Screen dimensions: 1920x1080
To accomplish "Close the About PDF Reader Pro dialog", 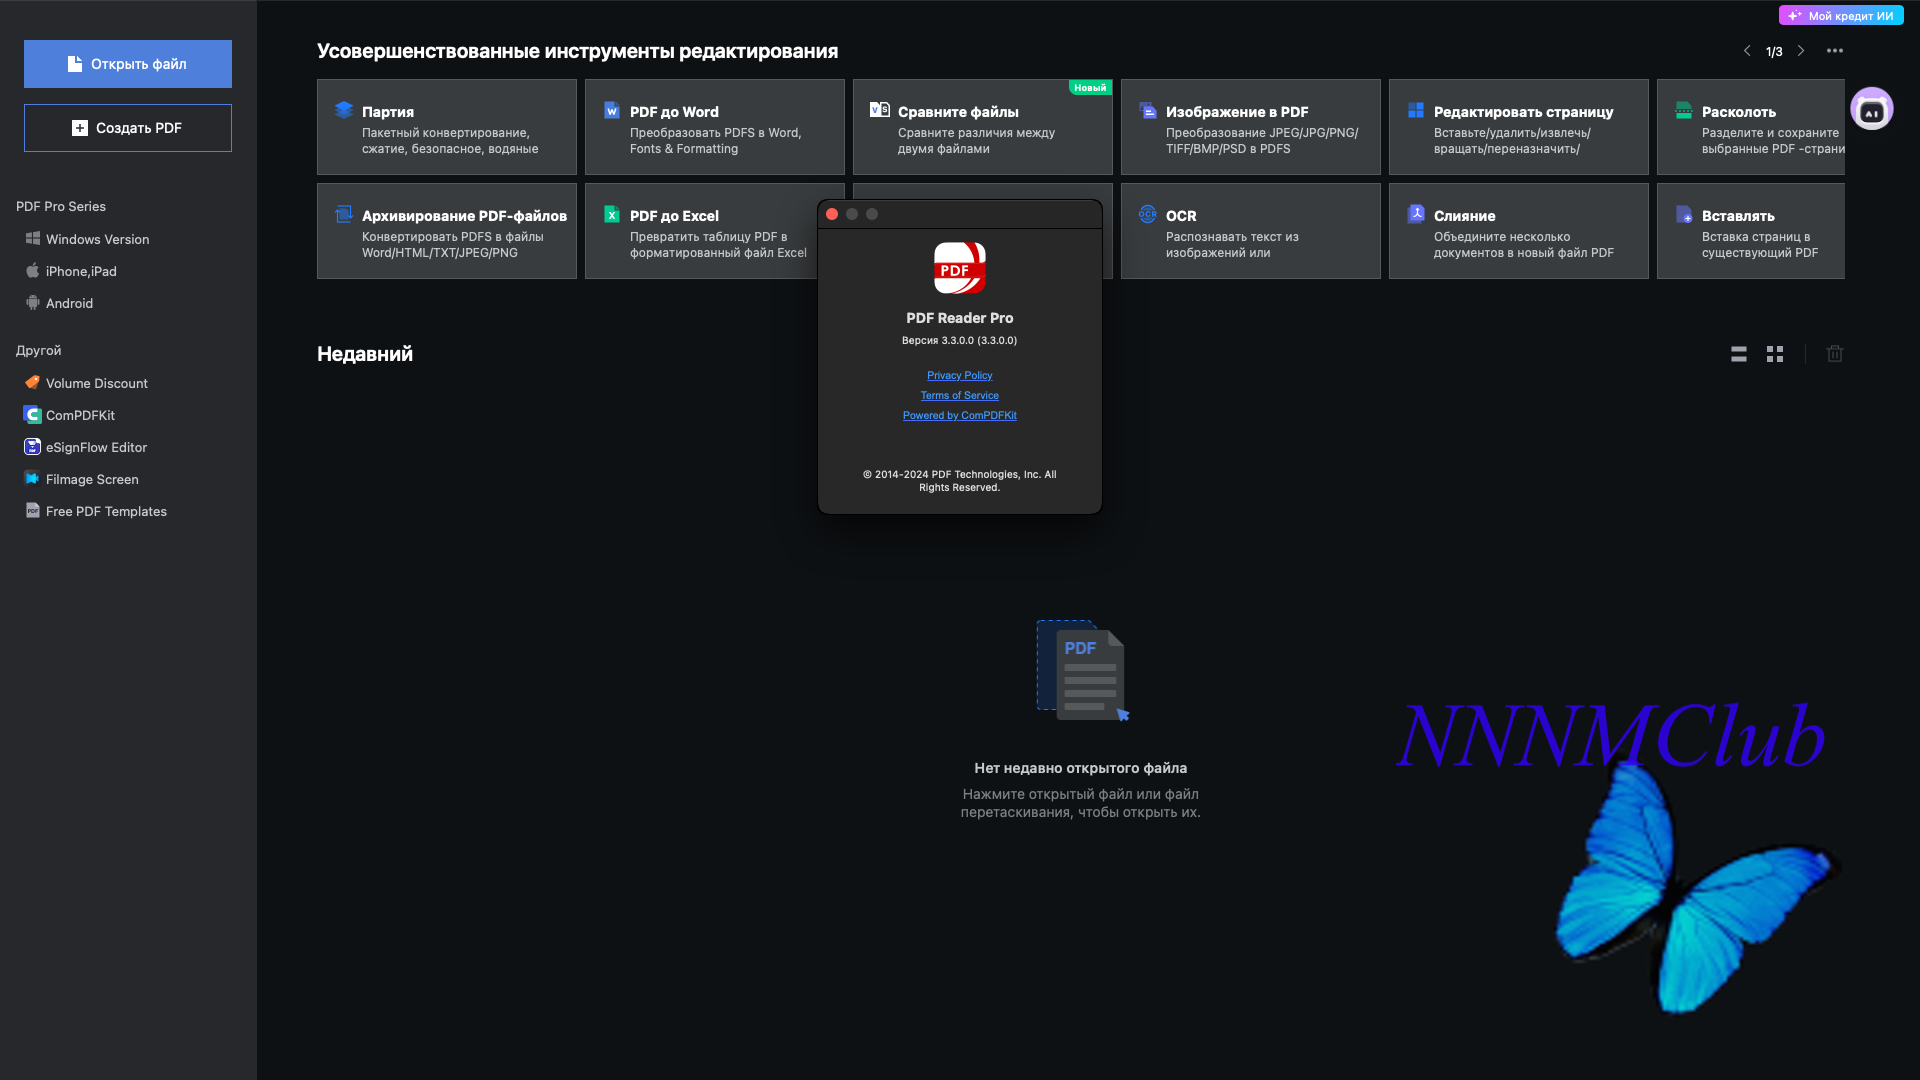I will click(832, 214).
